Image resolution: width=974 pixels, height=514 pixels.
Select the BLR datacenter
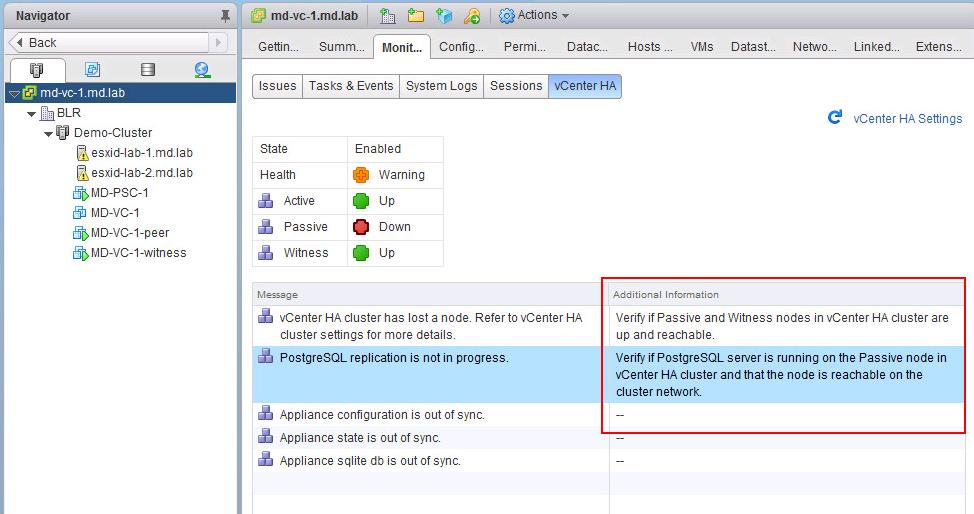pos(69,112)
